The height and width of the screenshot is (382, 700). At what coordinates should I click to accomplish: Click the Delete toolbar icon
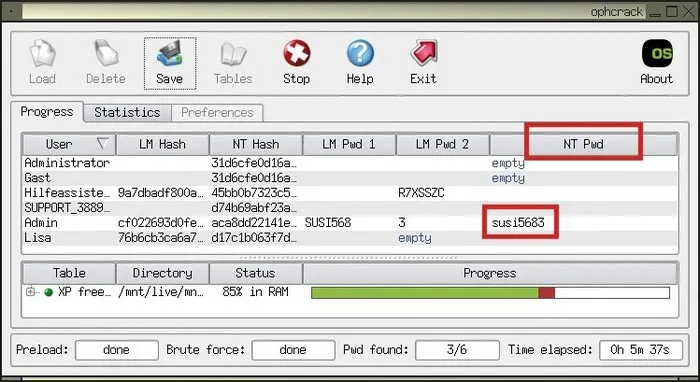pos(106,62)
